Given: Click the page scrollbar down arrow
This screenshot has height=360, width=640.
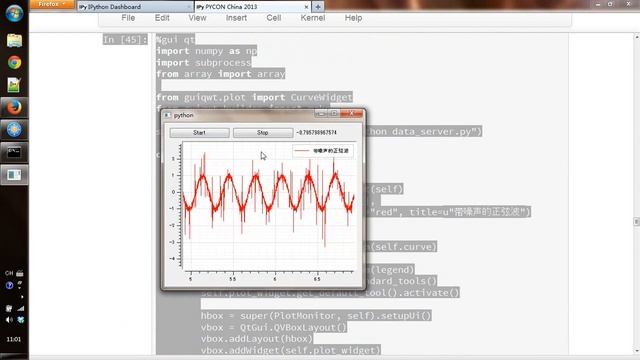Looking at the screenshot, I should 637,351.
